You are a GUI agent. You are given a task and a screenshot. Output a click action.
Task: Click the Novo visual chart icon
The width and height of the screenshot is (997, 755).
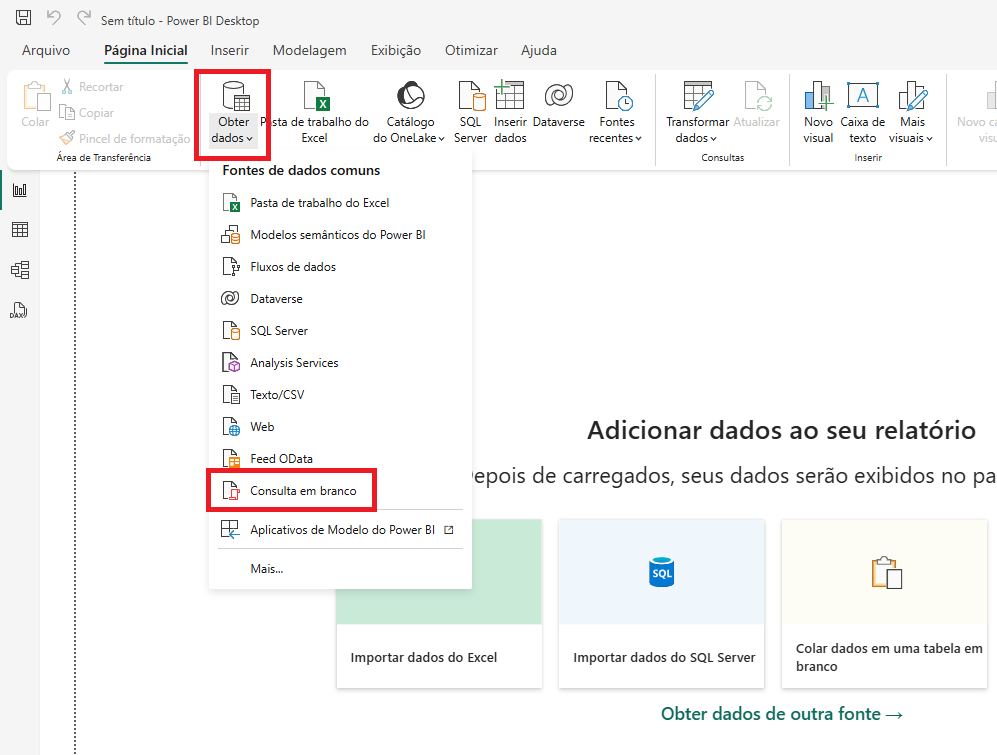tap(818, 96)
